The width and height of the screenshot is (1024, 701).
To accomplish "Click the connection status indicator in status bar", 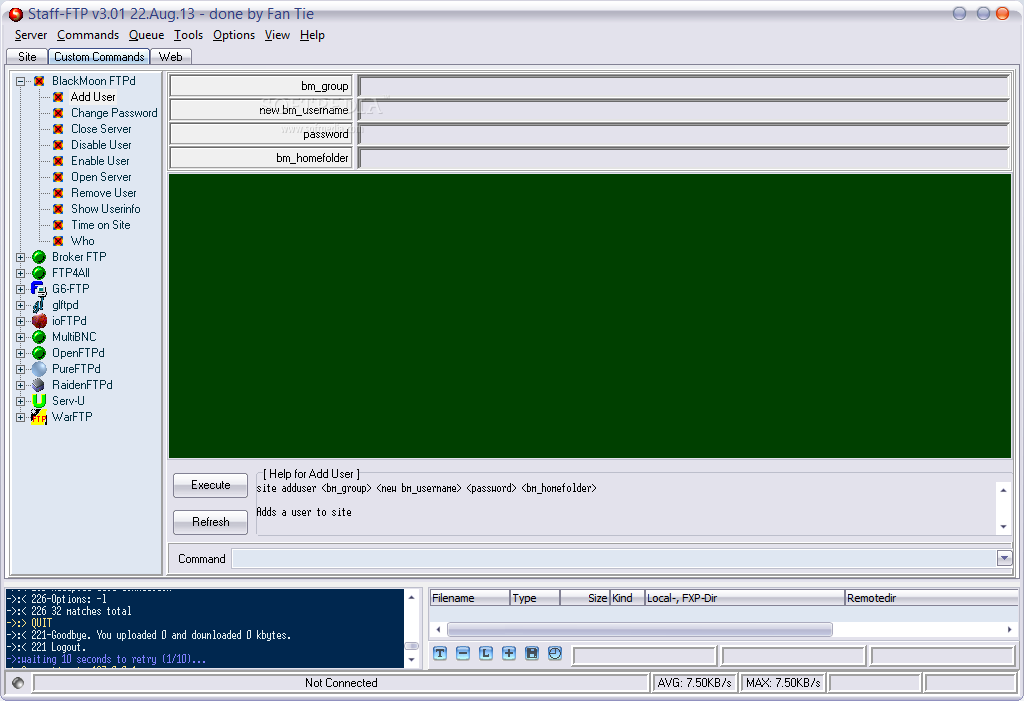I will [18, 683].
